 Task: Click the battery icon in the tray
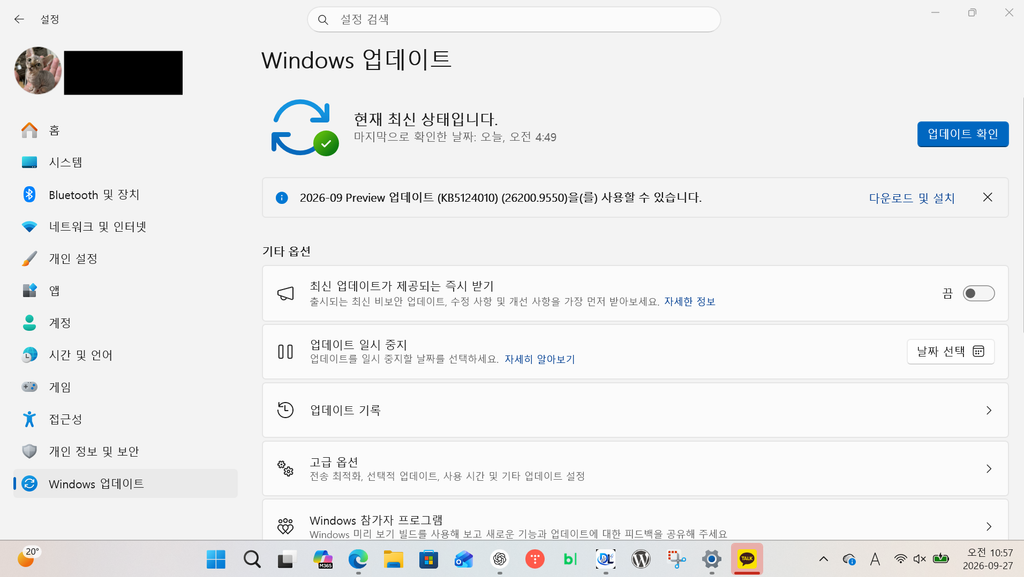(x=940, y=559)
